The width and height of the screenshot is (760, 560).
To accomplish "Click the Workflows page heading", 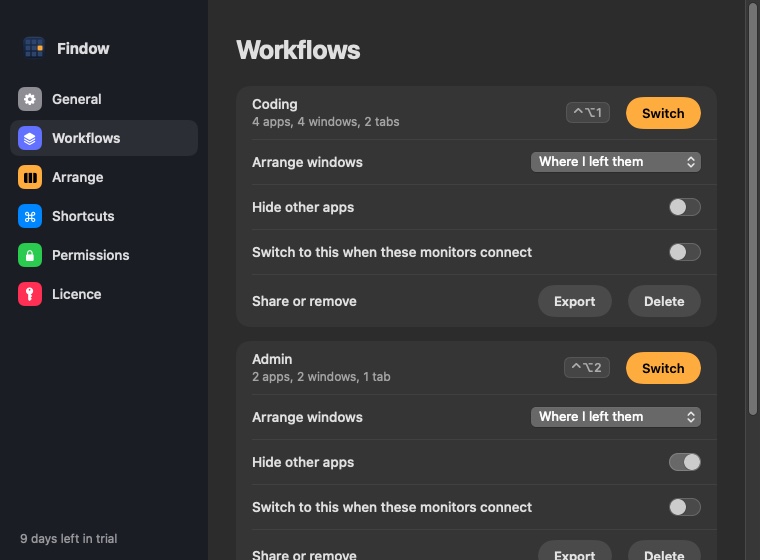I will (298, 50).
